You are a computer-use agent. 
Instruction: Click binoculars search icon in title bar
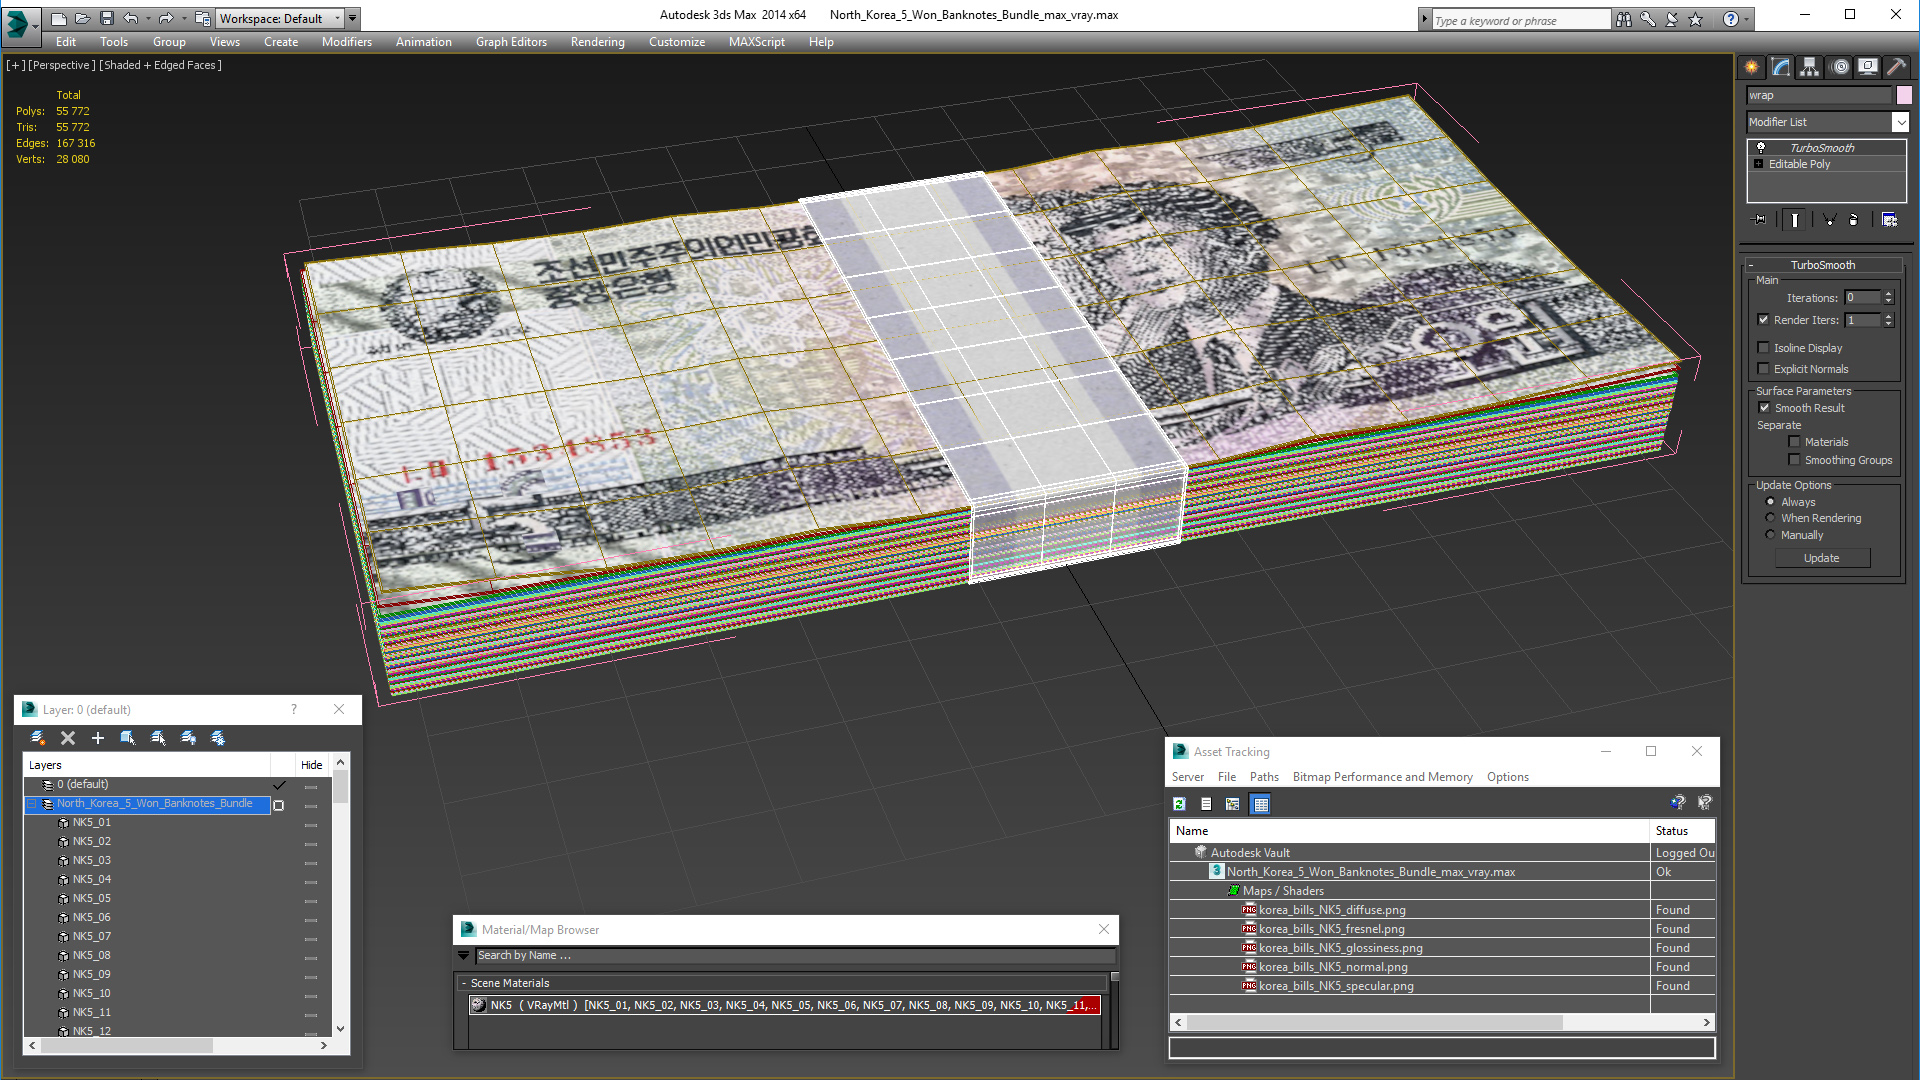pos(1624,19)
